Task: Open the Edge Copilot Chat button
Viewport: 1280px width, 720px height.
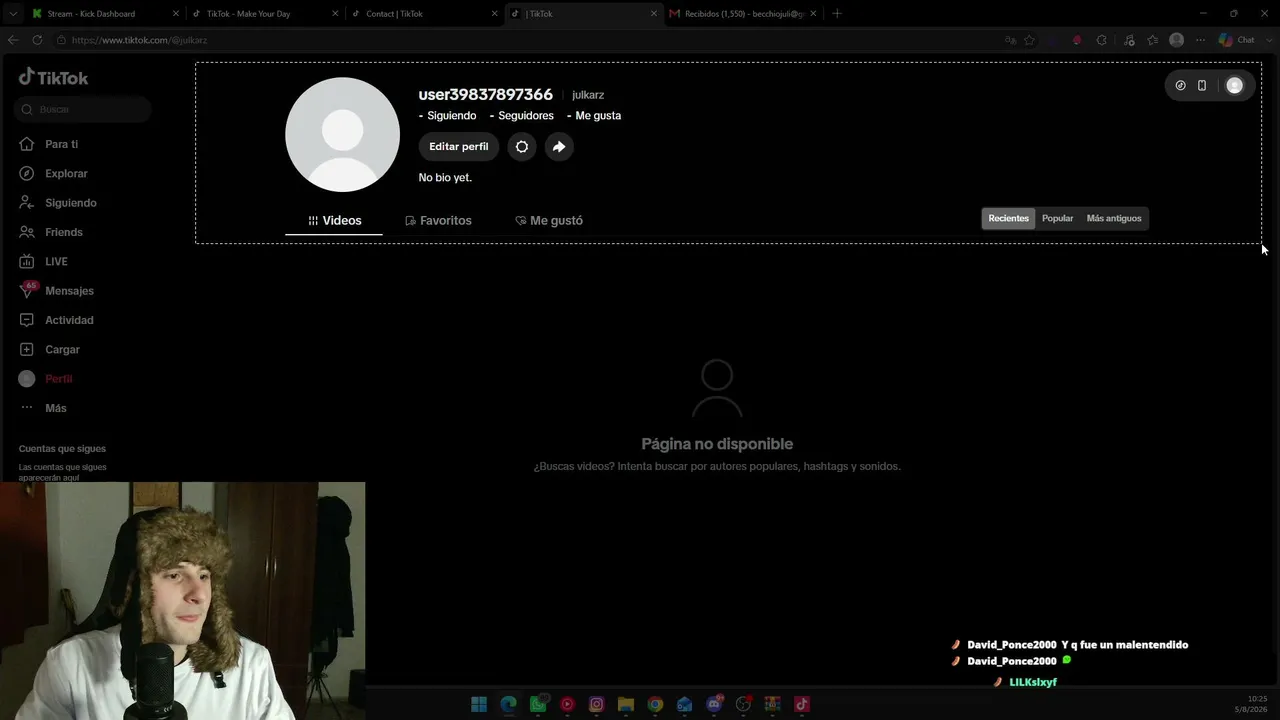Action: [x=1237, y=40]
